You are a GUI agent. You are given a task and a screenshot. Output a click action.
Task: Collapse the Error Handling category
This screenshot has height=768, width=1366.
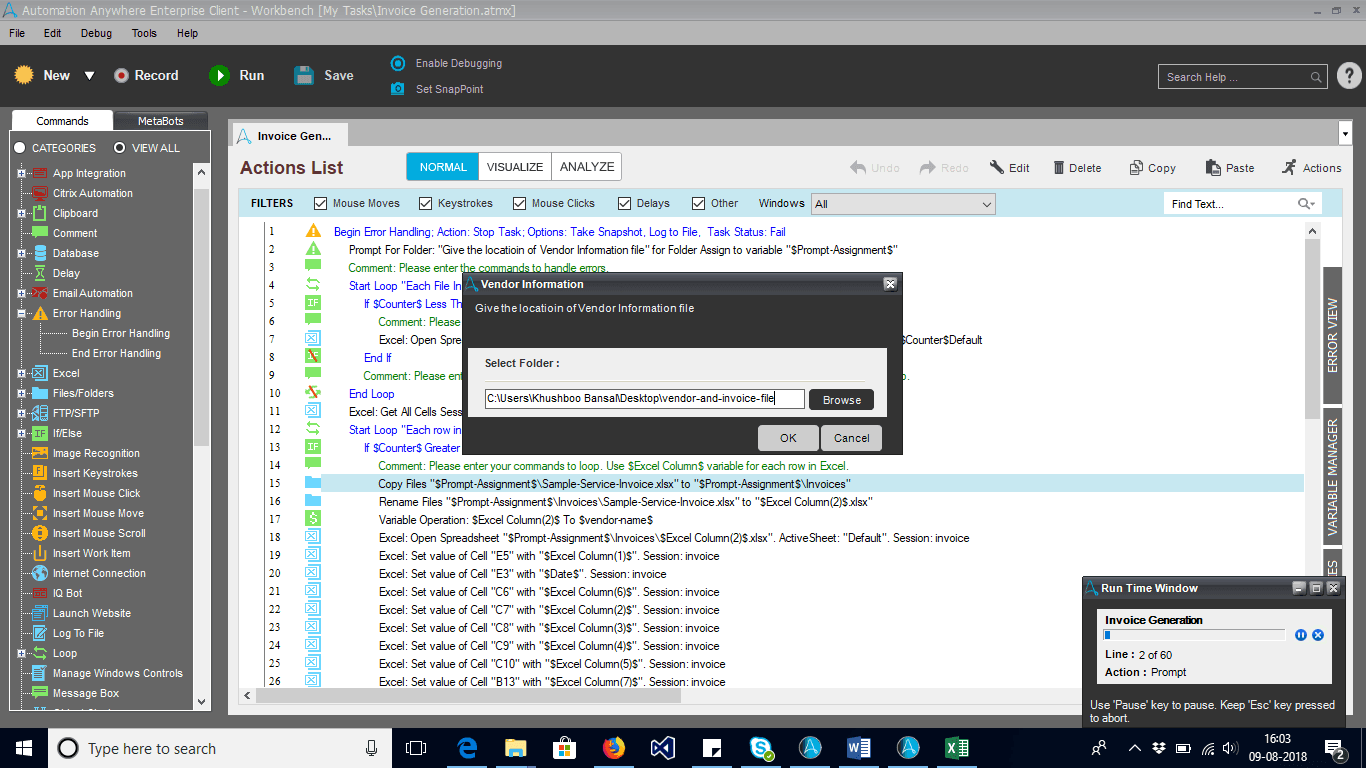coord(21,313)
